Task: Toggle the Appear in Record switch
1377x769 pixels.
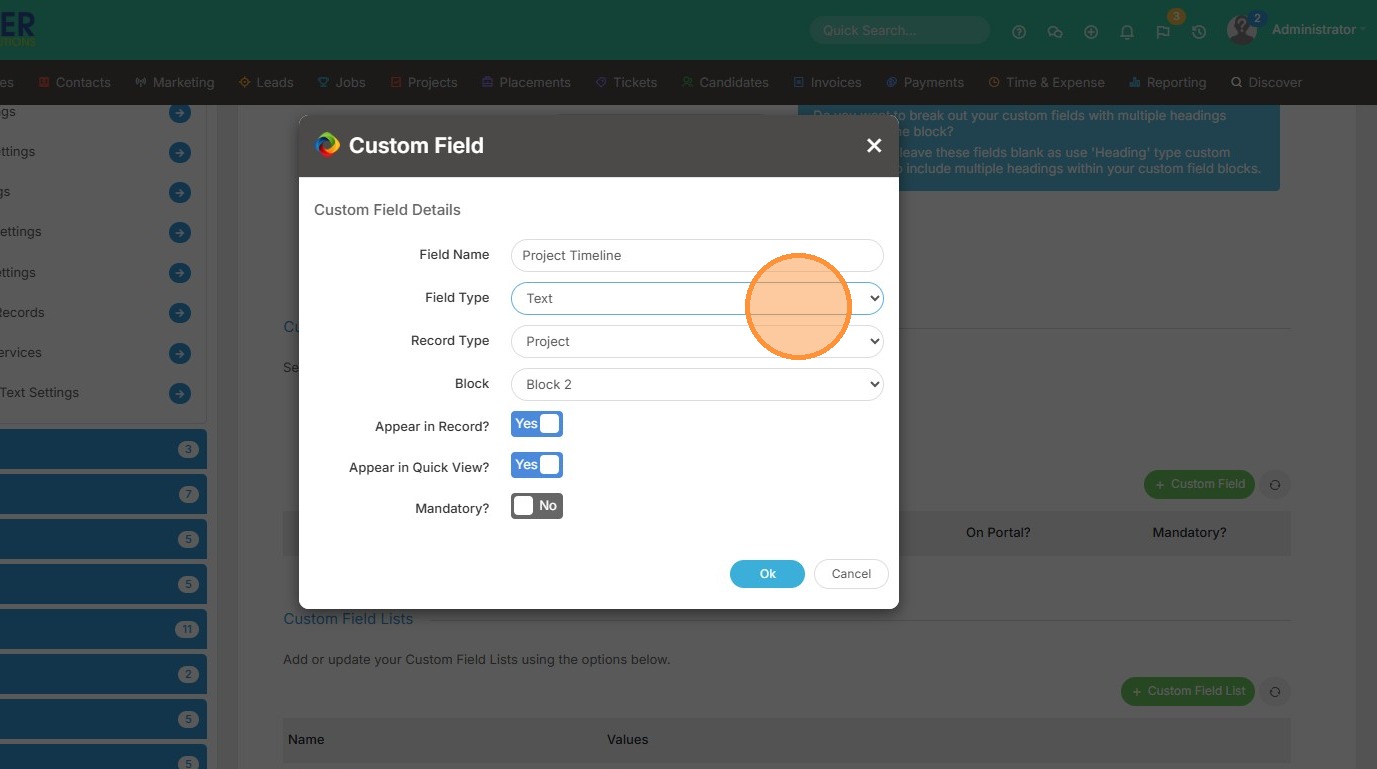Action: click(x=537, y=424)
